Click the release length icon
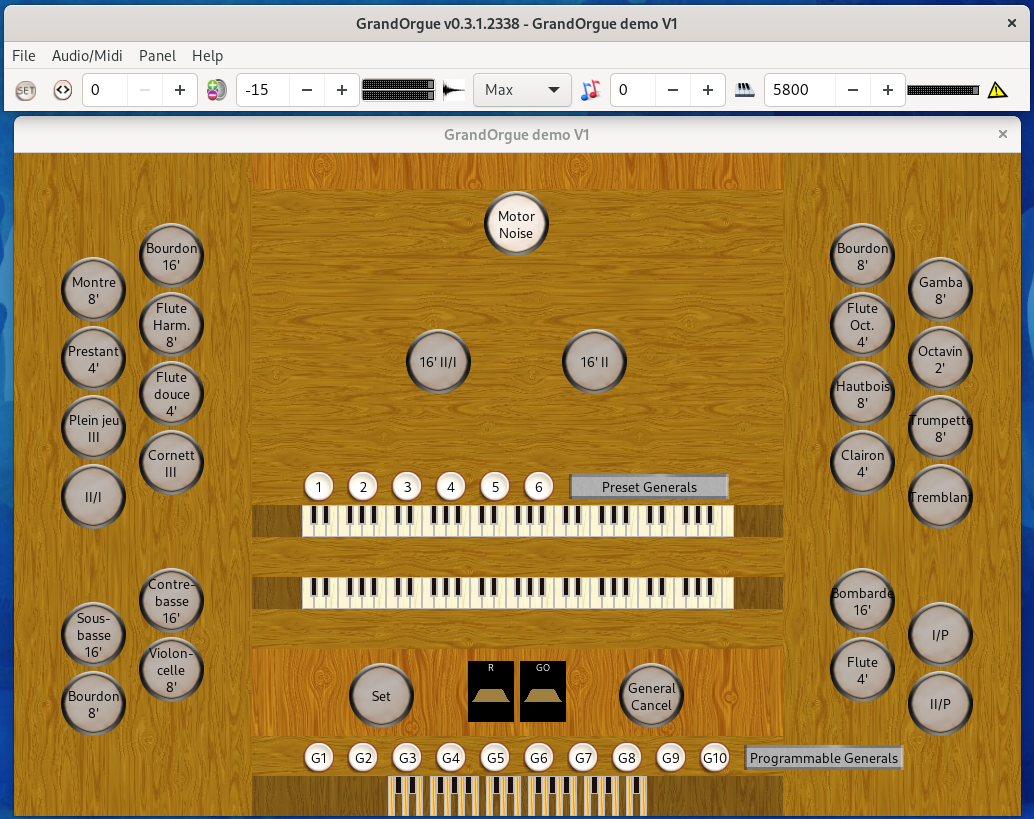 pyautogui.click(x=454, y=90)
